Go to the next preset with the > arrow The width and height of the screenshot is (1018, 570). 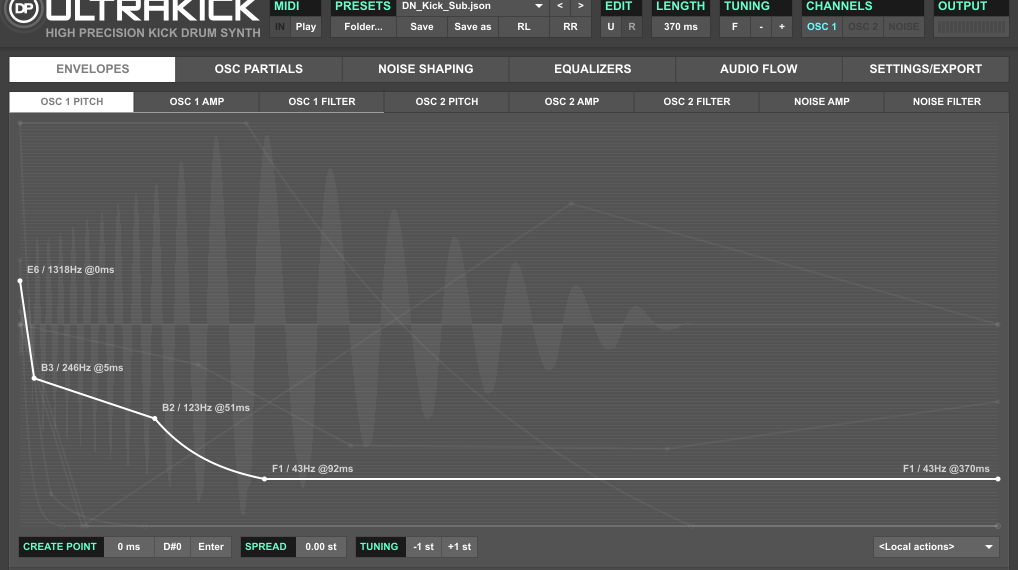pyautogui.click(x=580, y=6)
